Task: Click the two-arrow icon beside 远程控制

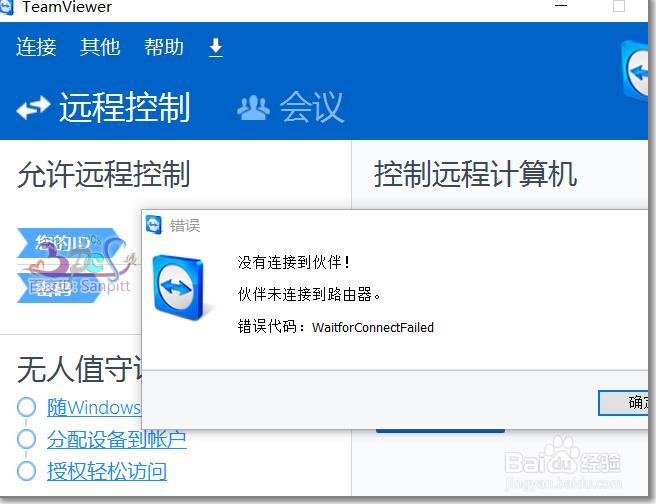Action: pos(33,108)
